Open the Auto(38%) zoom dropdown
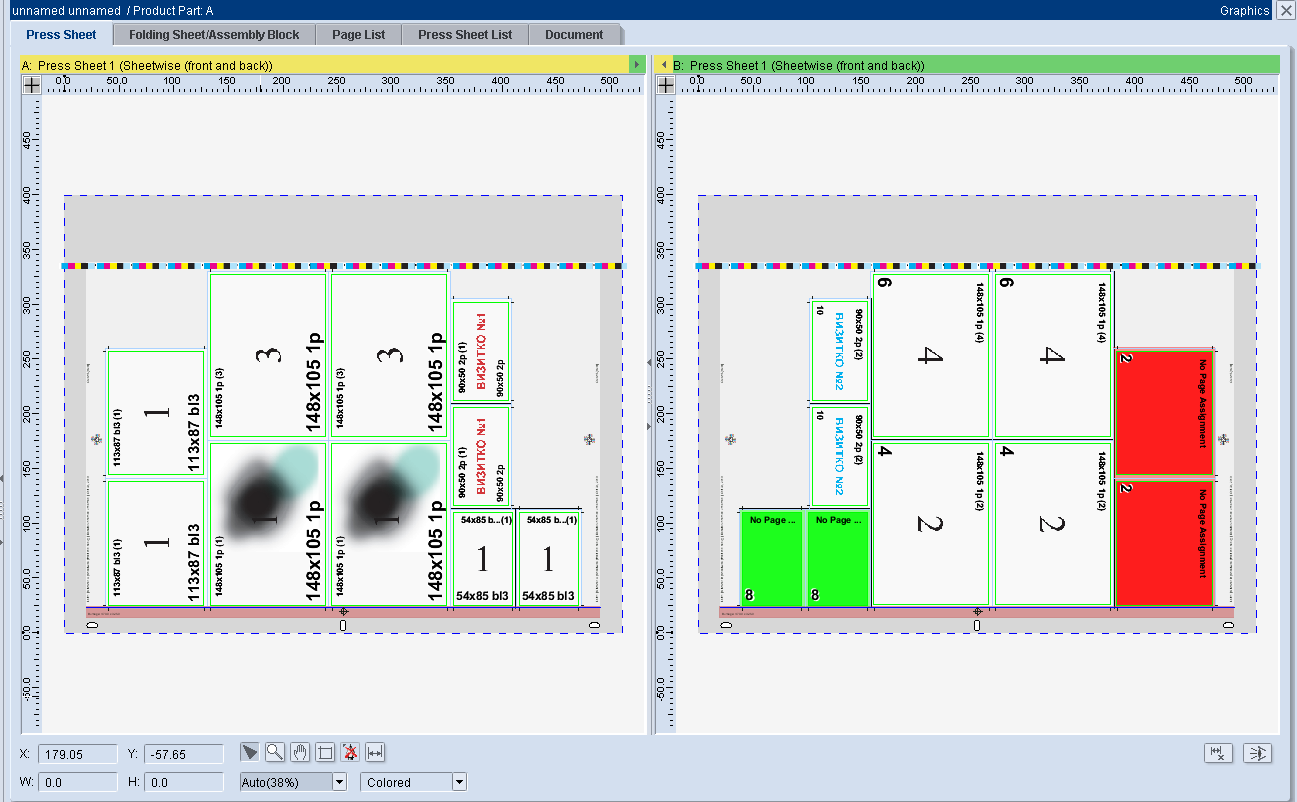1297x802 pixels. (x=339, y=782)
